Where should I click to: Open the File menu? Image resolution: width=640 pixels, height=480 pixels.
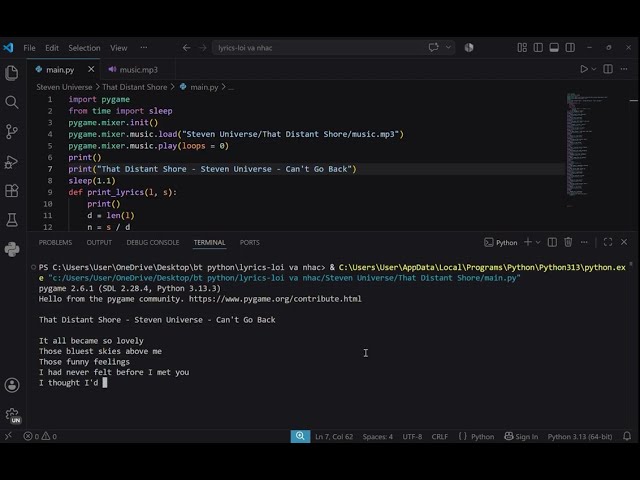pyautogui.click(x=29, y=48)
